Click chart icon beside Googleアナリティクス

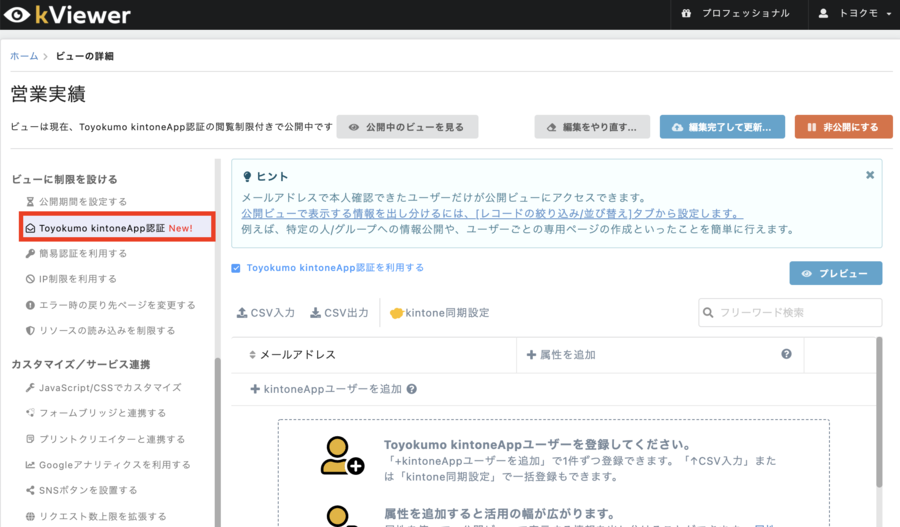click(x=30, y=465)
